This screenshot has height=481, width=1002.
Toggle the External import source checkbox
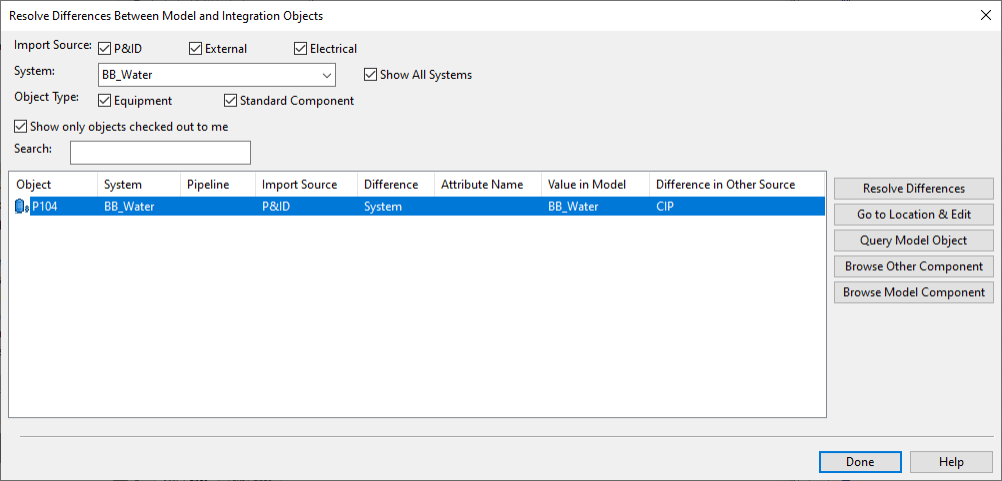(x=195, y=49)
